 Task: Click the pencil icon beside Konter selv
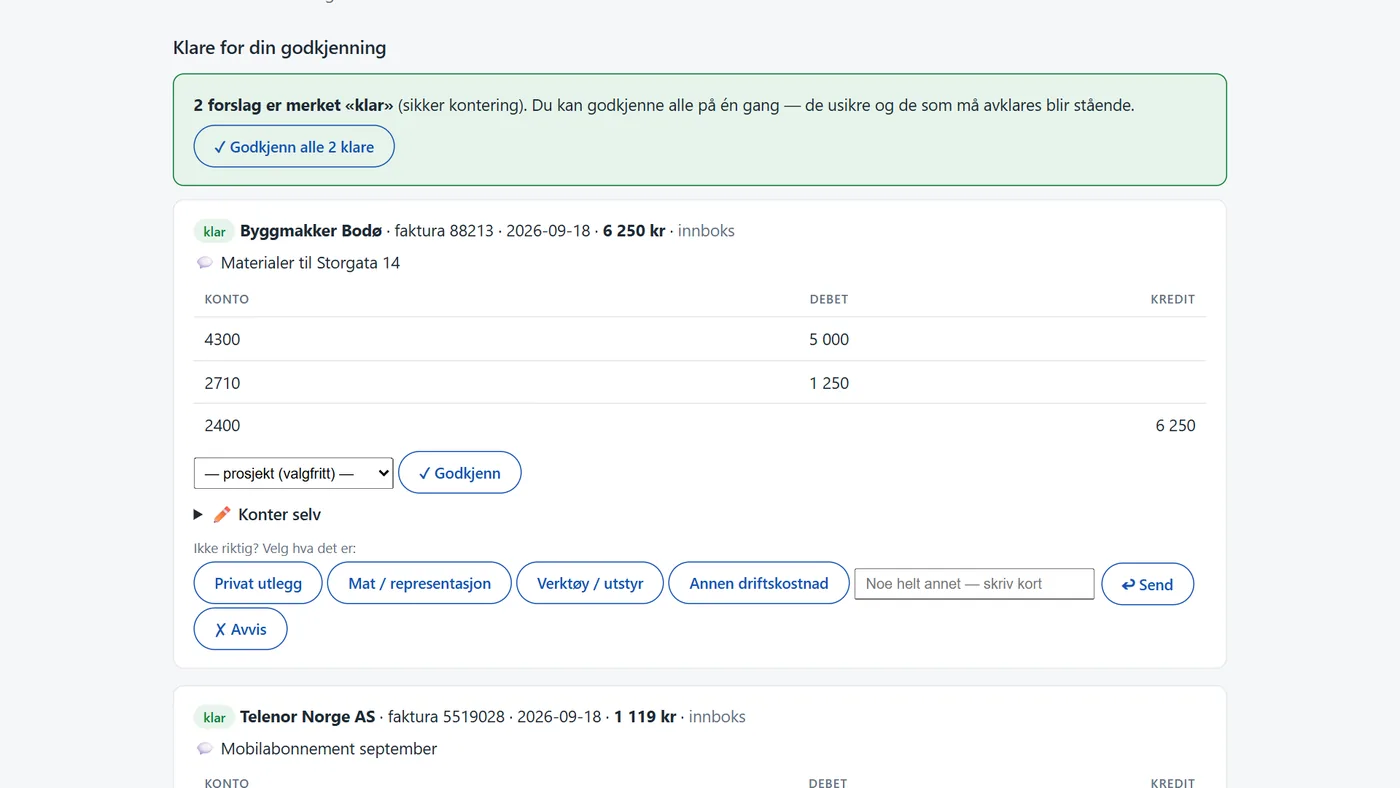pyautogui.click(x=222, y=514)
